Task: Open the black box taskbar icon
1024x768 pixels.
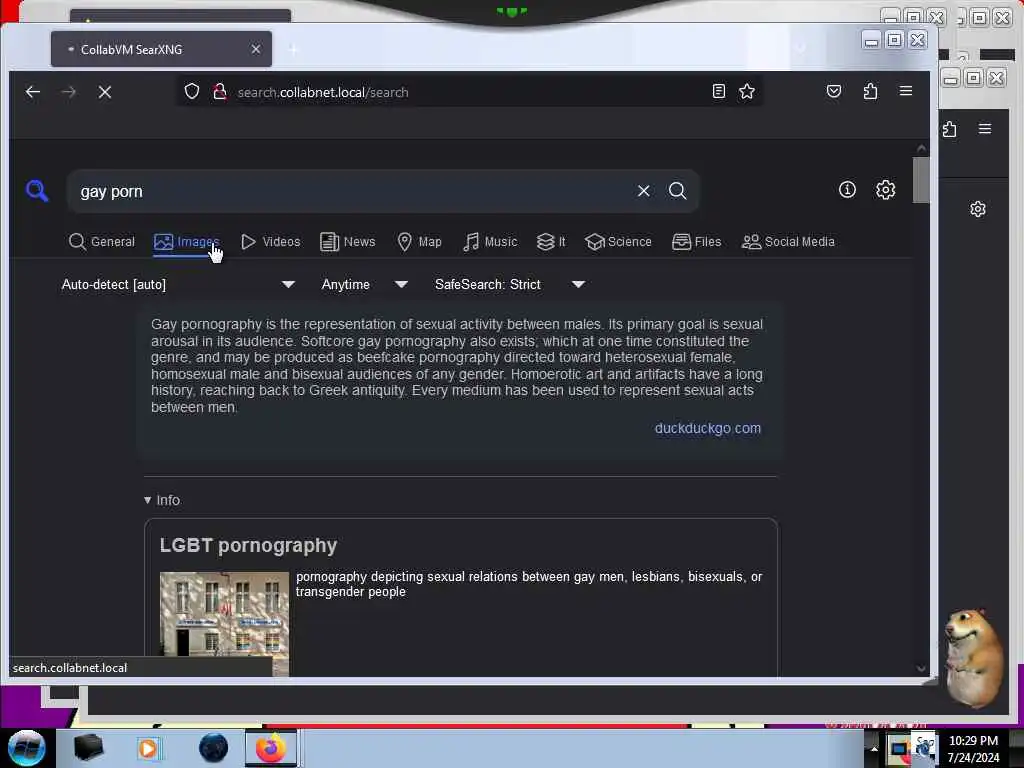Action: click(88, 748)
